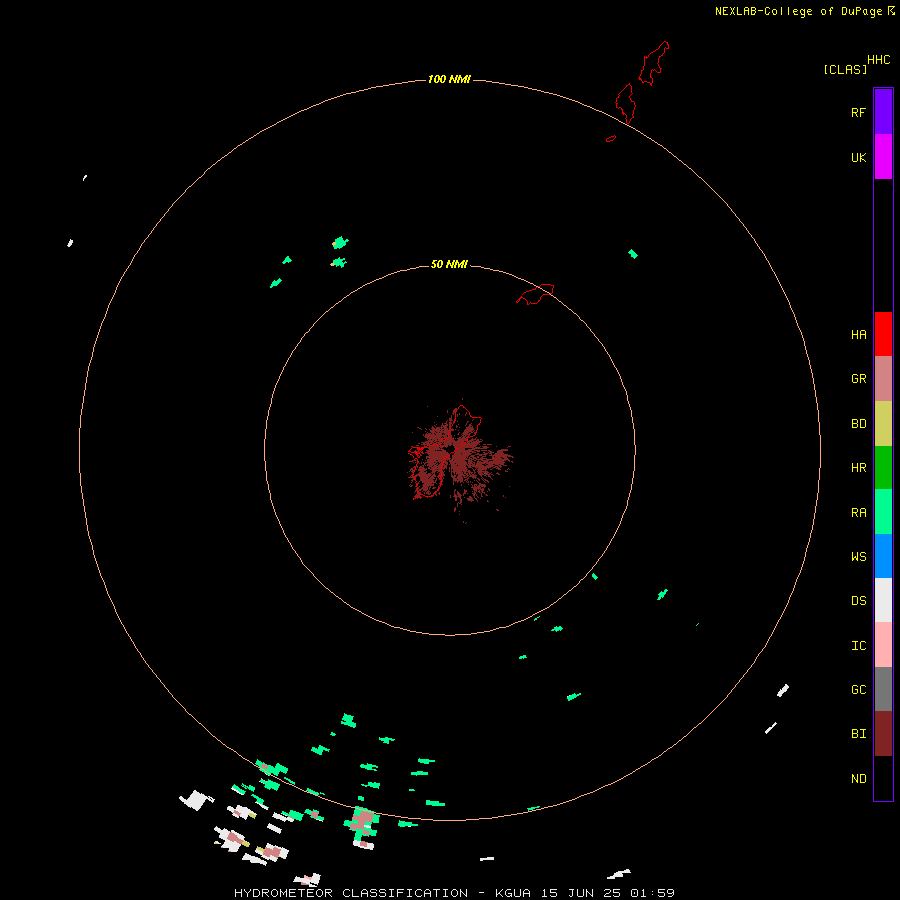Click the "UK" legend label
The height and width of the screenshot is (900, 900).
tap(859, 157)
